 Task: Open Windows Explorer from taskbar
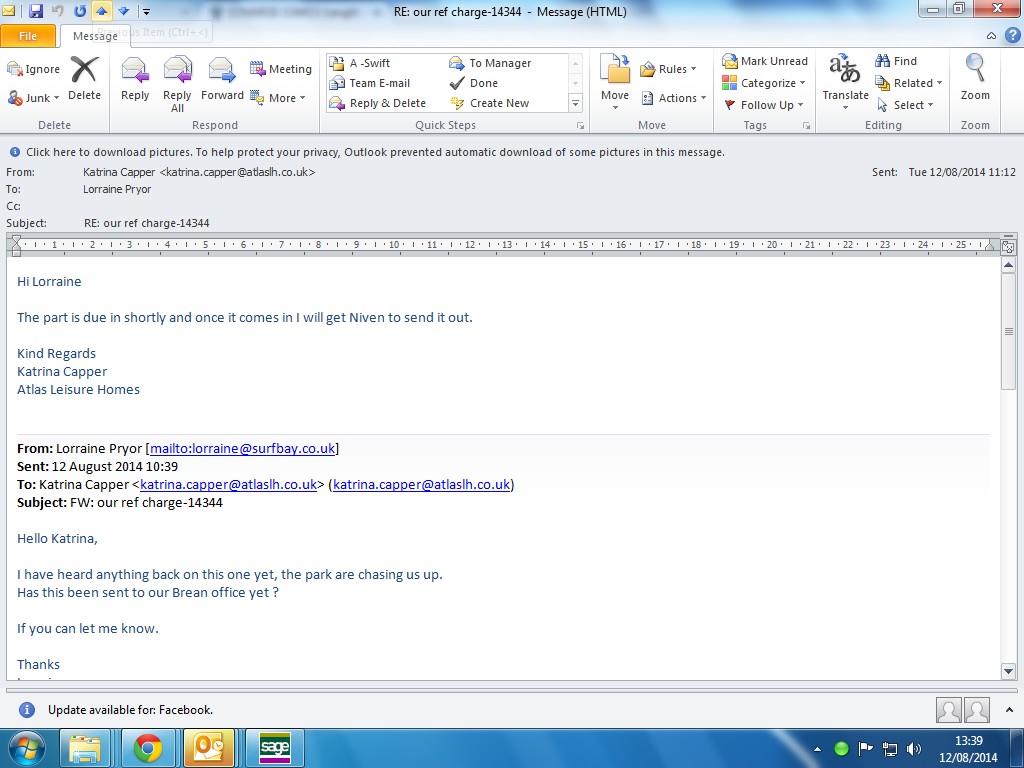85,748
